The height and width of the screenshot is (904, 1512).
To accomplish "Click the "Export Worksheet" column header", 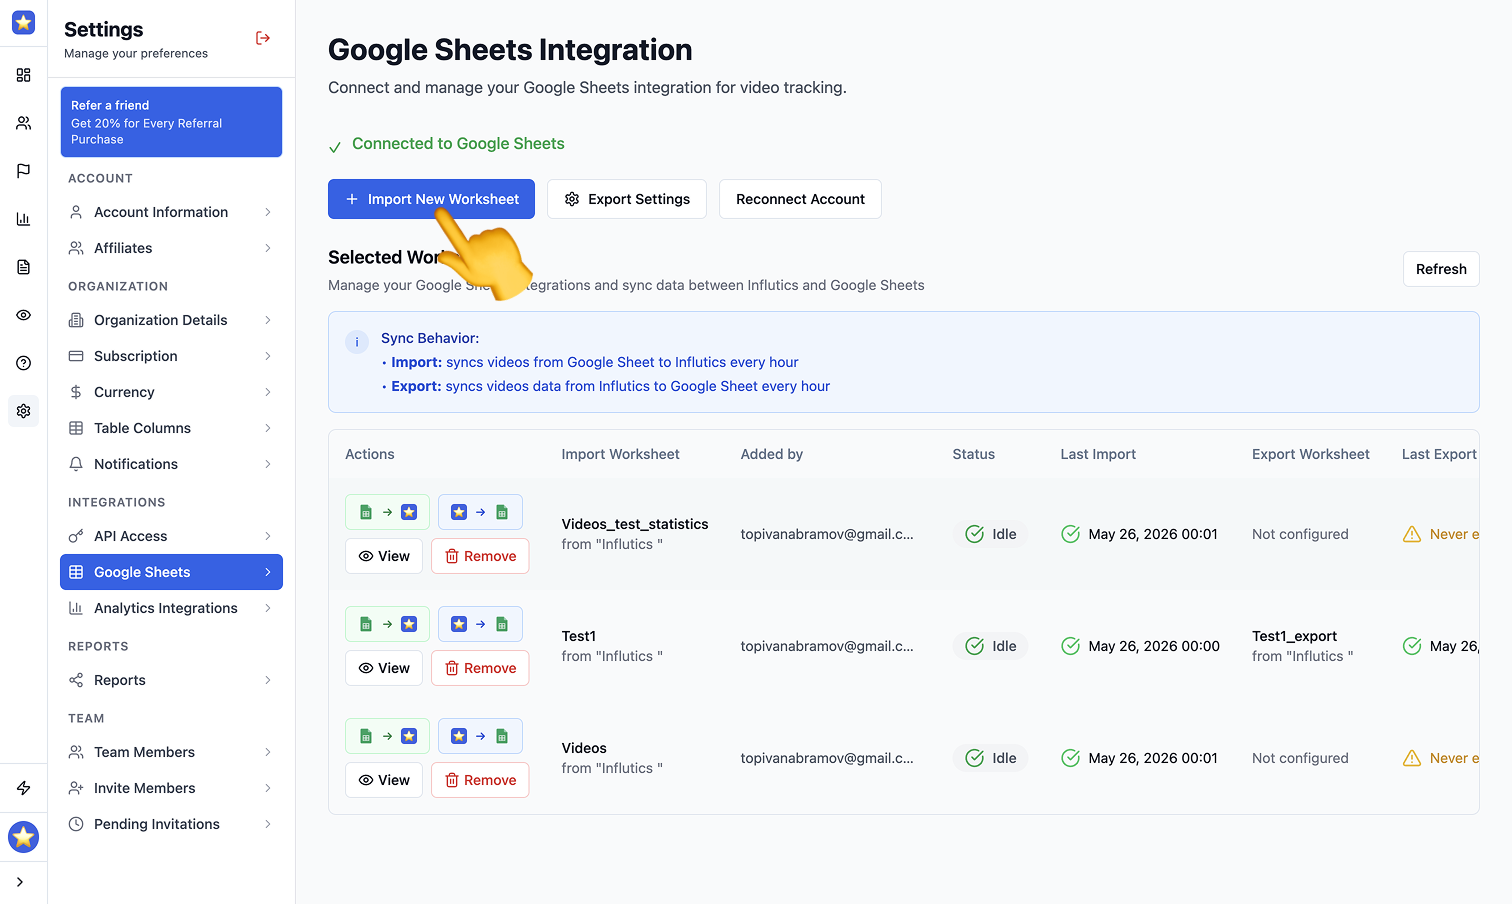I will 1311,454.
